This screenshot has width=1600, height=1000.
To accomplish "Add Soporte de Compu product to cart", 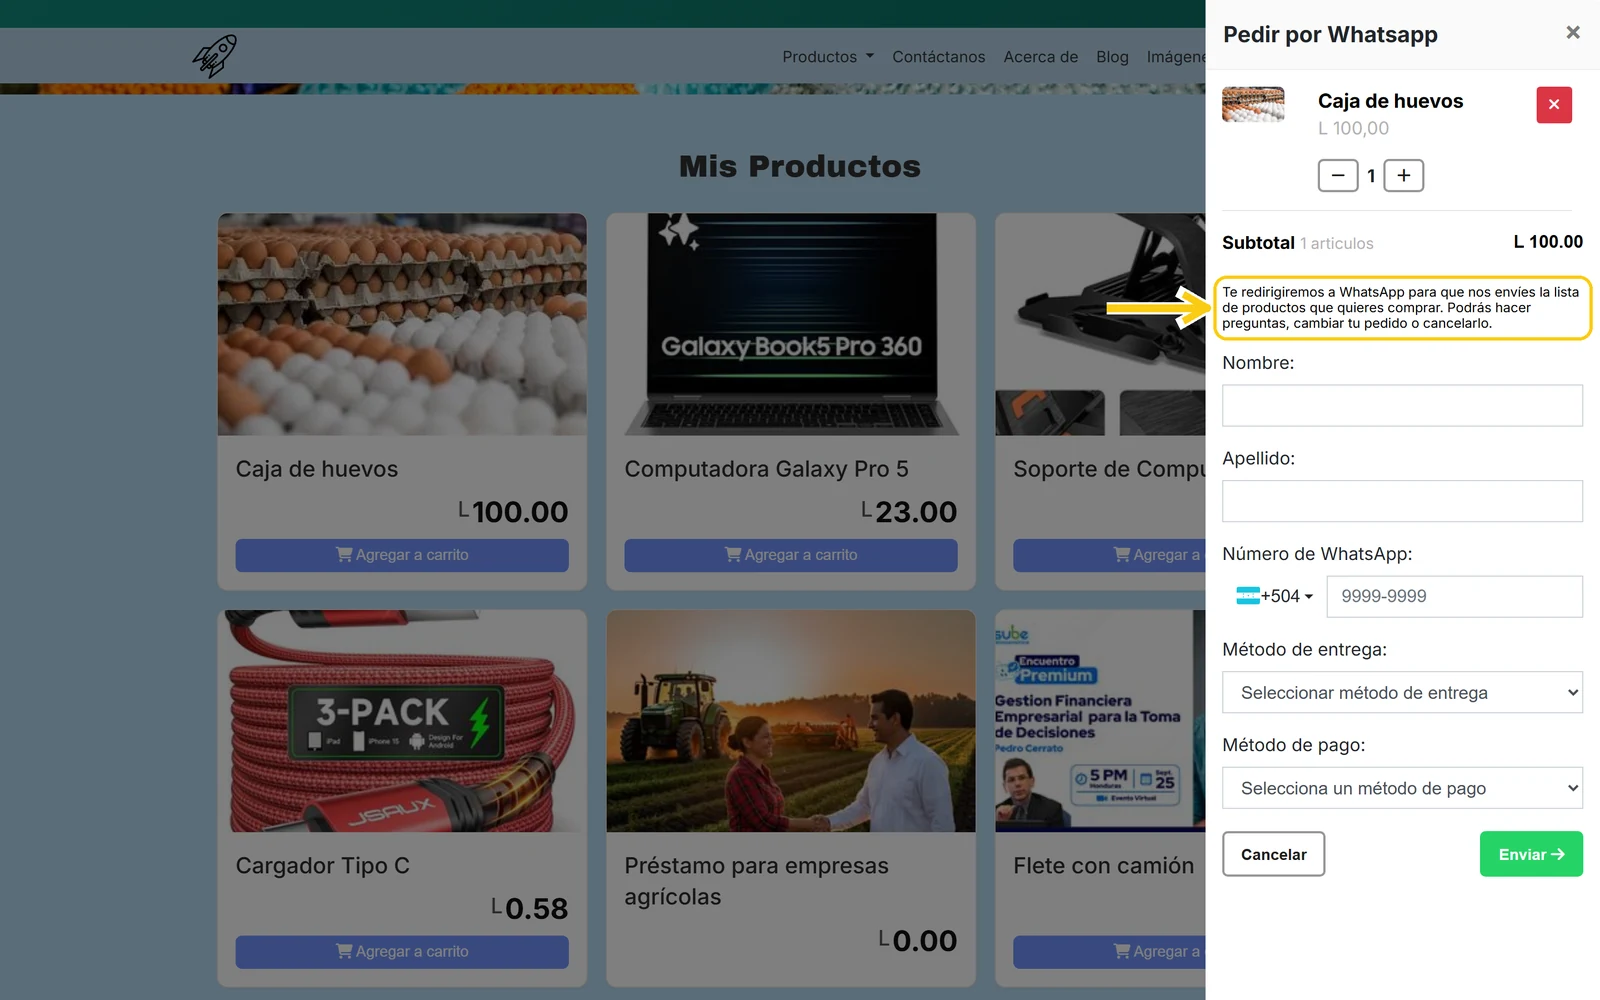I will (x=1109, y=555).
